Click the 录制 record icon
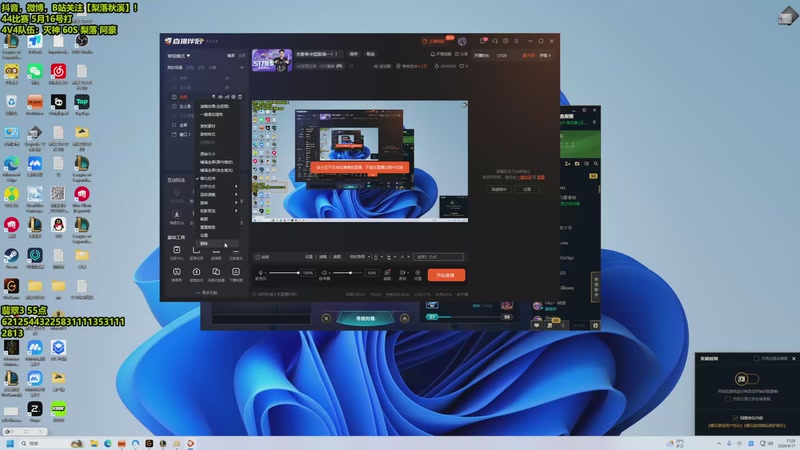Viewport: 800px width, 450px height. coord(402,273)
